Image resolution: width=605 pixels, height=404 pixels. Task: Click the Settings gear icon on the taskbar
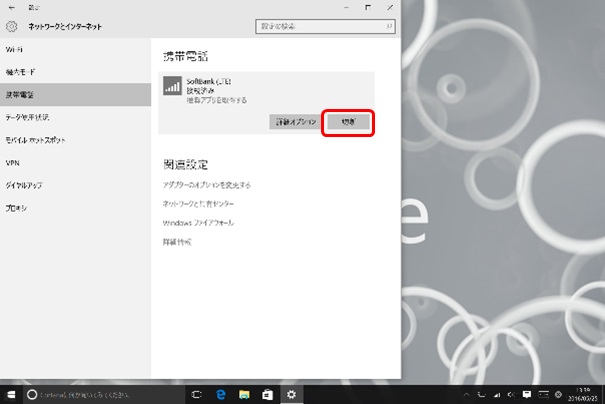click(291, 394)
